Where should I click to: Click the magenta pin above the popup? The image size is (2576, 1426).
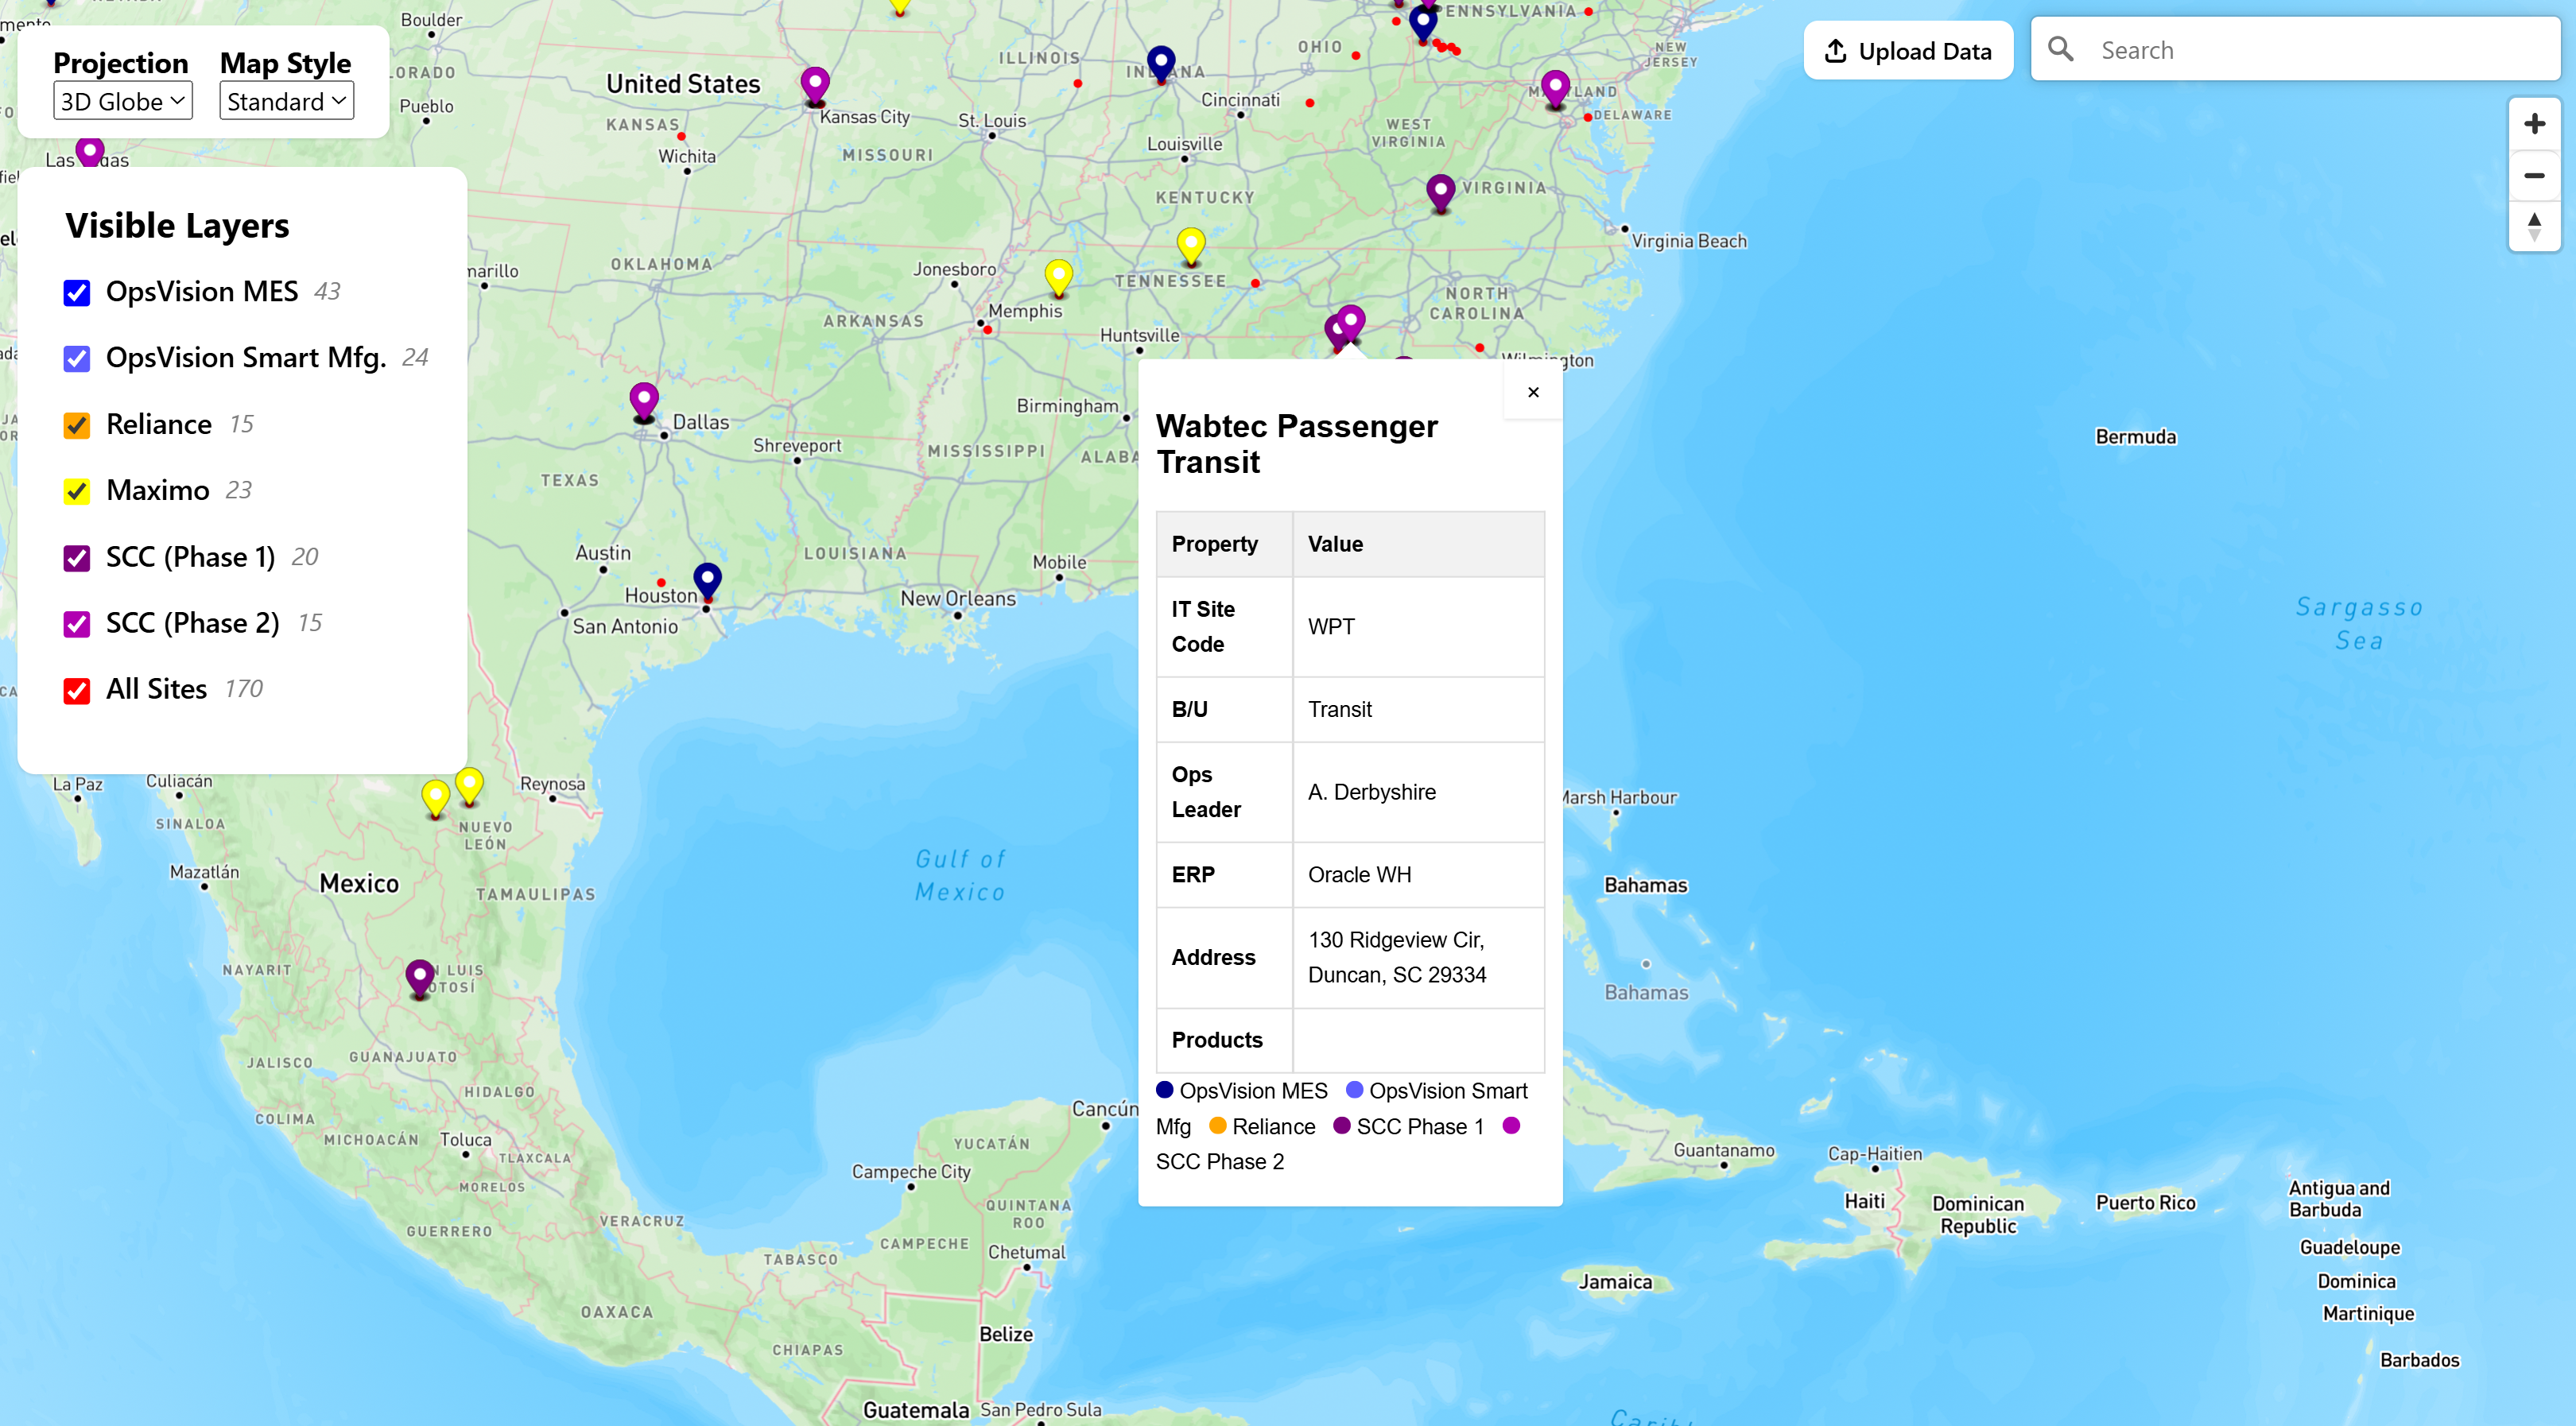pos(1350,324)
